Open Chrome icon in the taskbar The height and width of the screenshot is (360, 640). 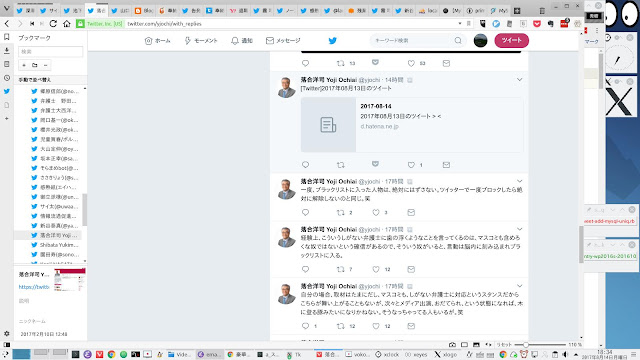pos(111,354)
